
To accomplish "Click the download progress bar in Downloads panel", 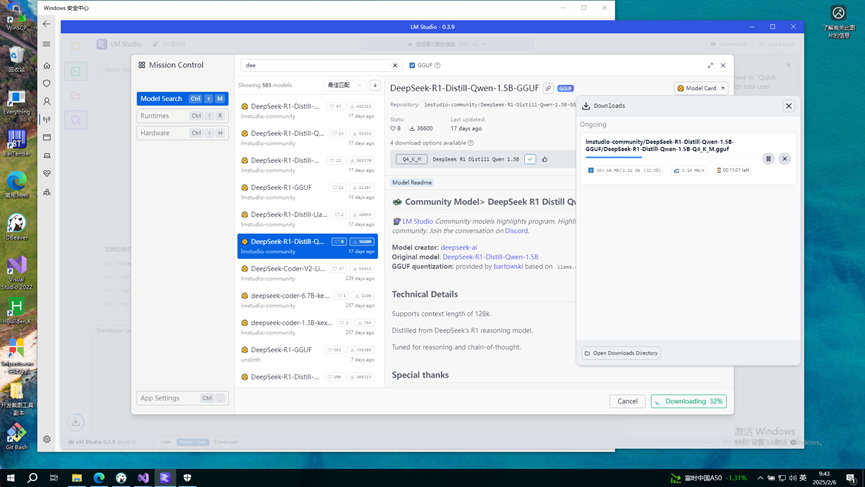I will click(x=670, y=157).
